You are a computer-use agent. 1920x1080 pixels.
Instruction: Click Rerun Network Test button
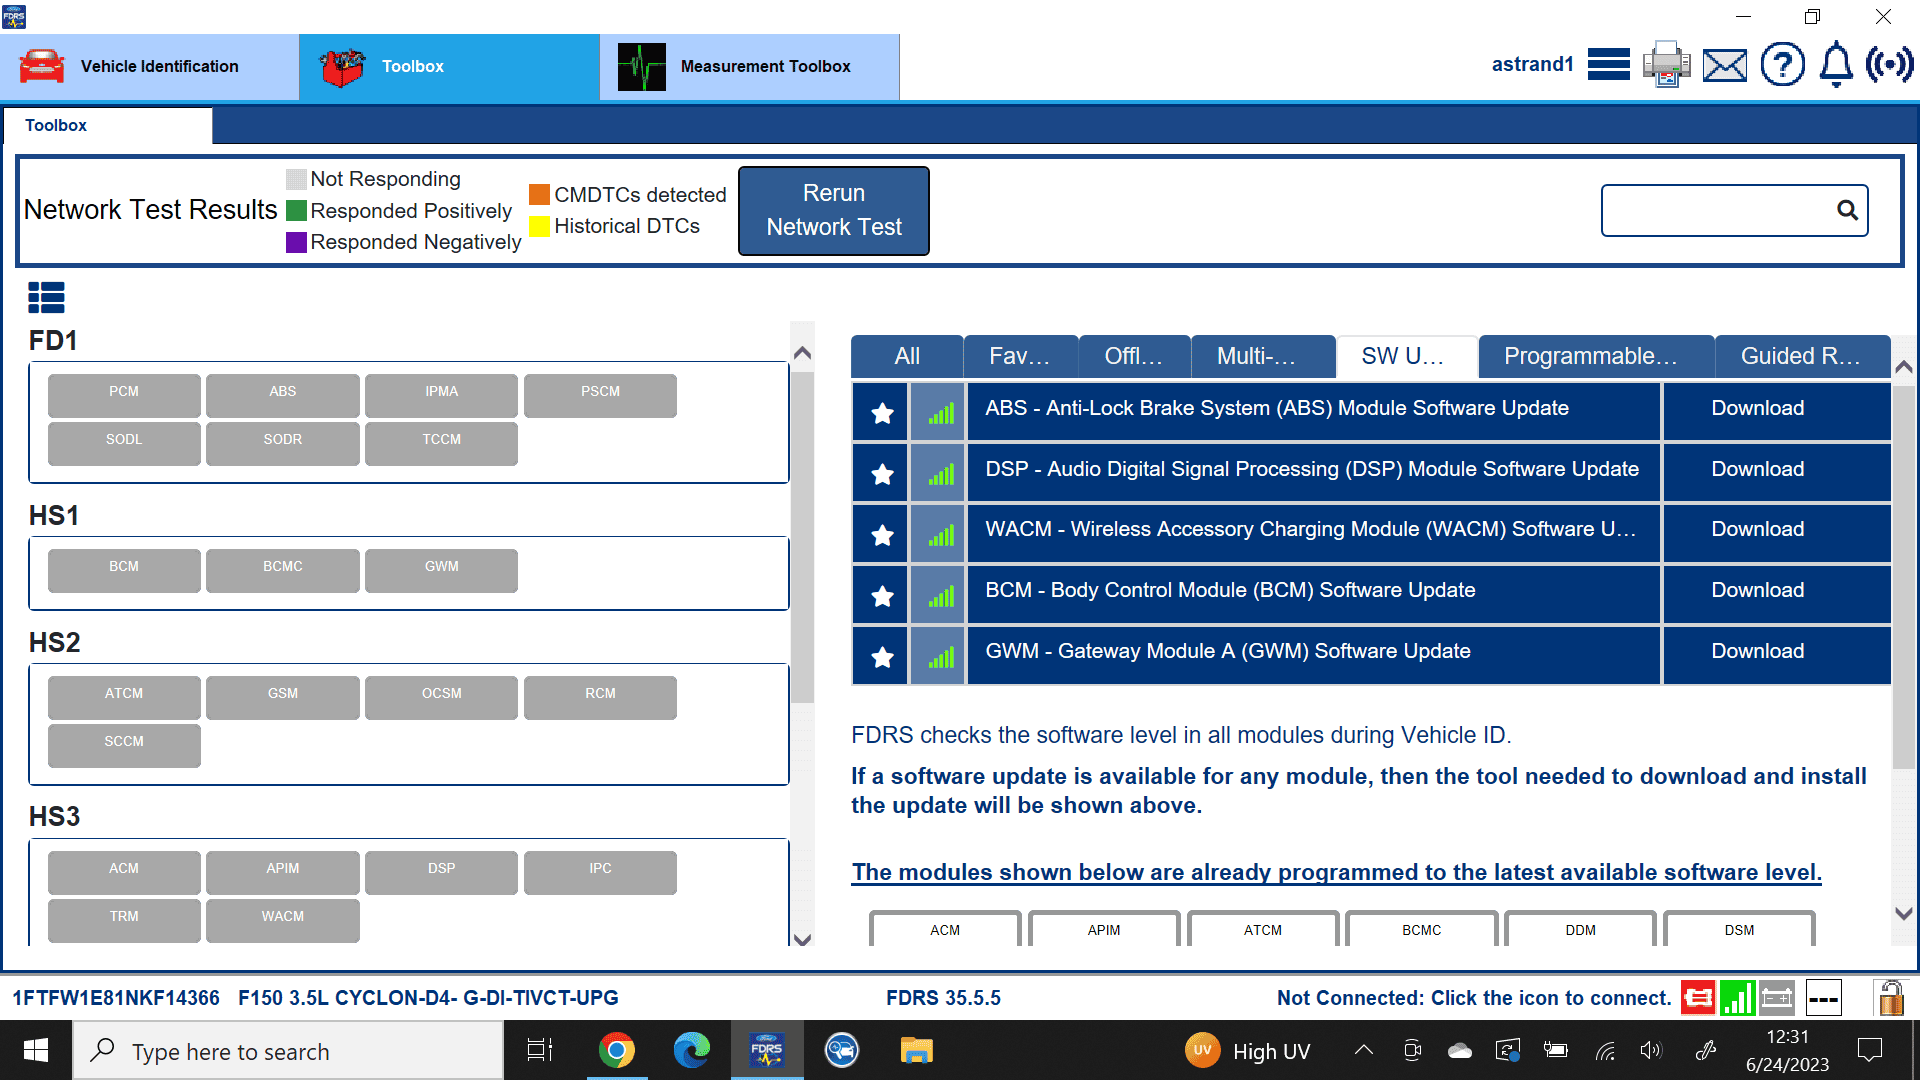point(833,210)
